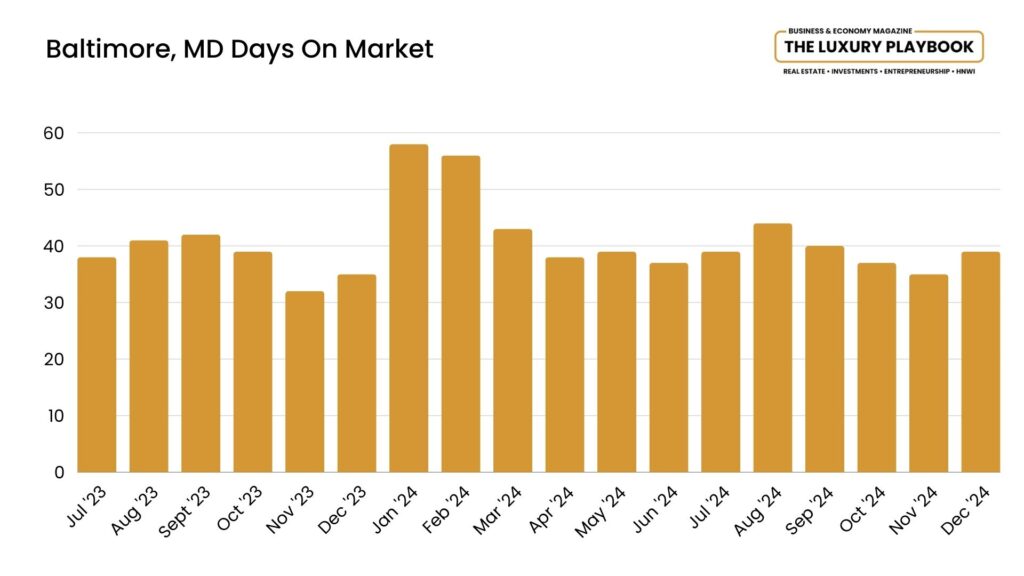
Task: Select the Aug '24 bar
Action: (772, 348)
